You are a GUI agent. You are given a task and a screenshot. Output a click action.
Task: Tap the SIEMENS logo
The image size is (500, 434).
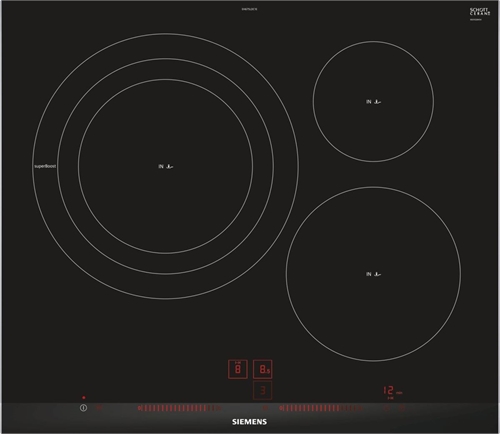point(249,422)
